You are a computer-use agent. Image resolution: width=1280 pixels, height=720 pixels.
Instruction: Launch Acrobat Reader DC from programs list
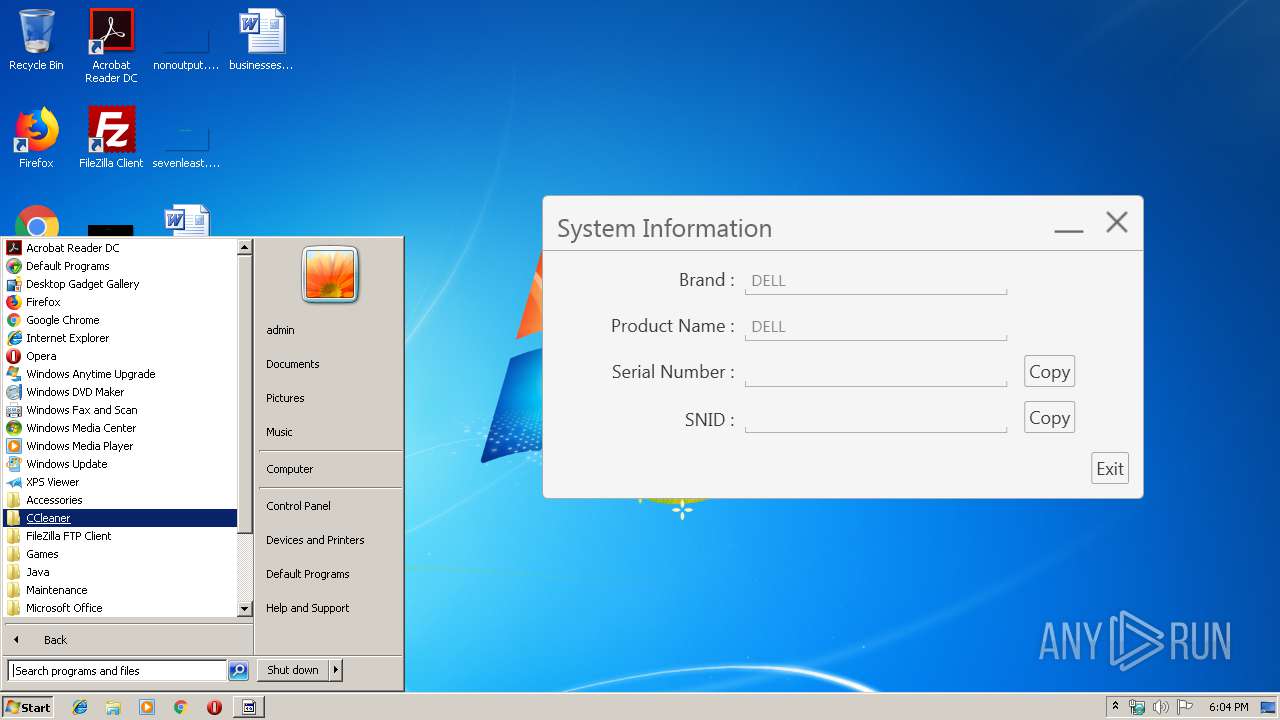pyautogui.click(x=120, y=248)
